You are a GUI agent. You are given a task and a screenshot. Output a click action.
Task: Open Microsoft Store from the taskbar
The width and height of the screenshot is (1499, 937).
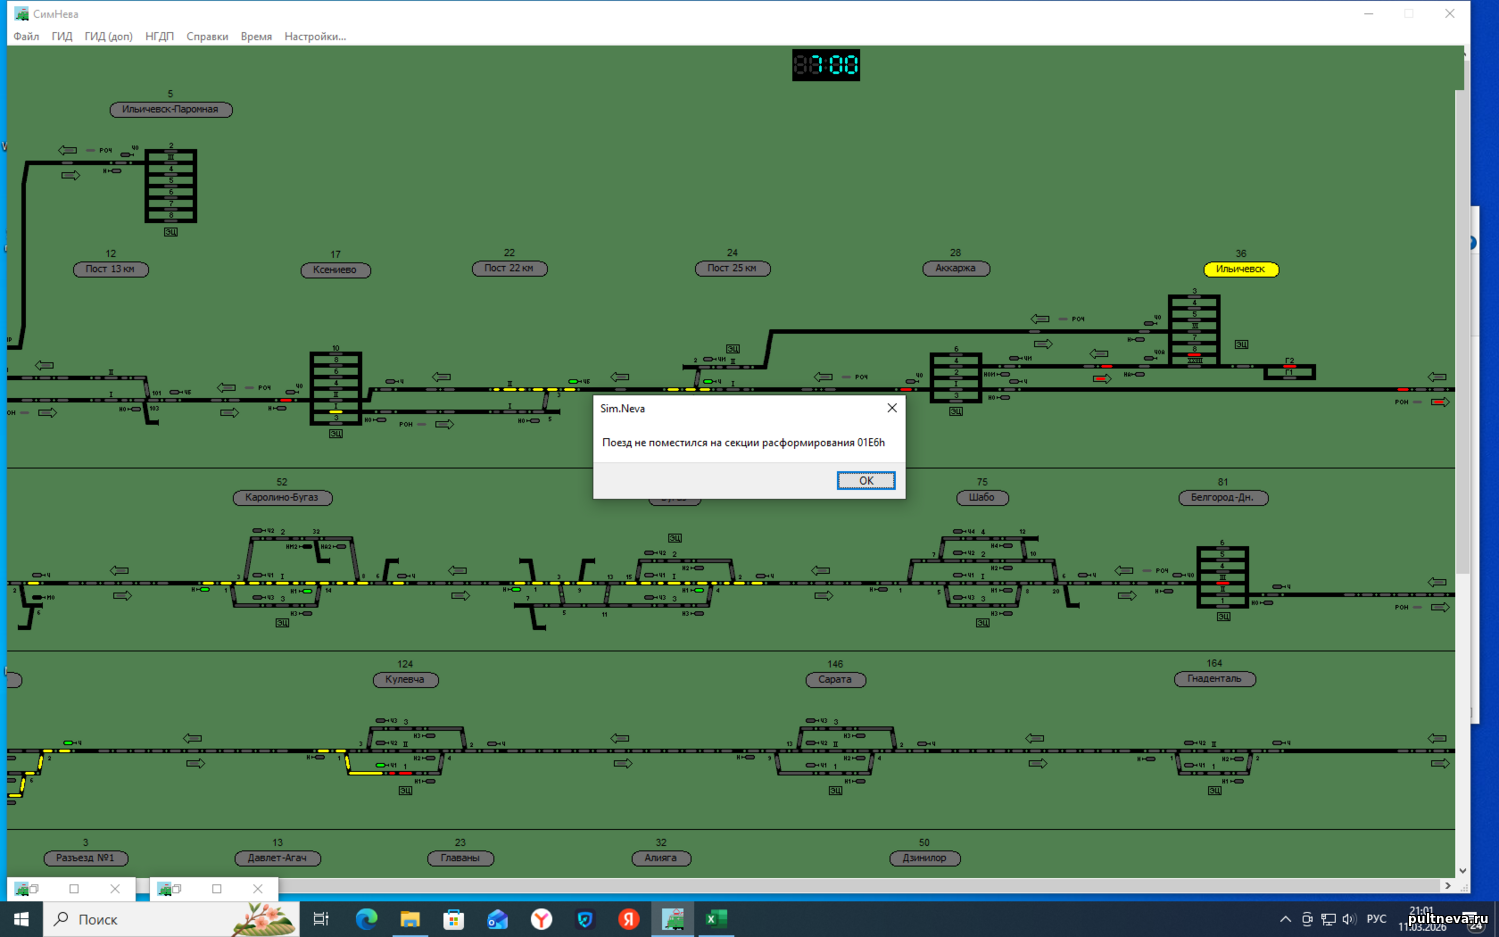454,919
